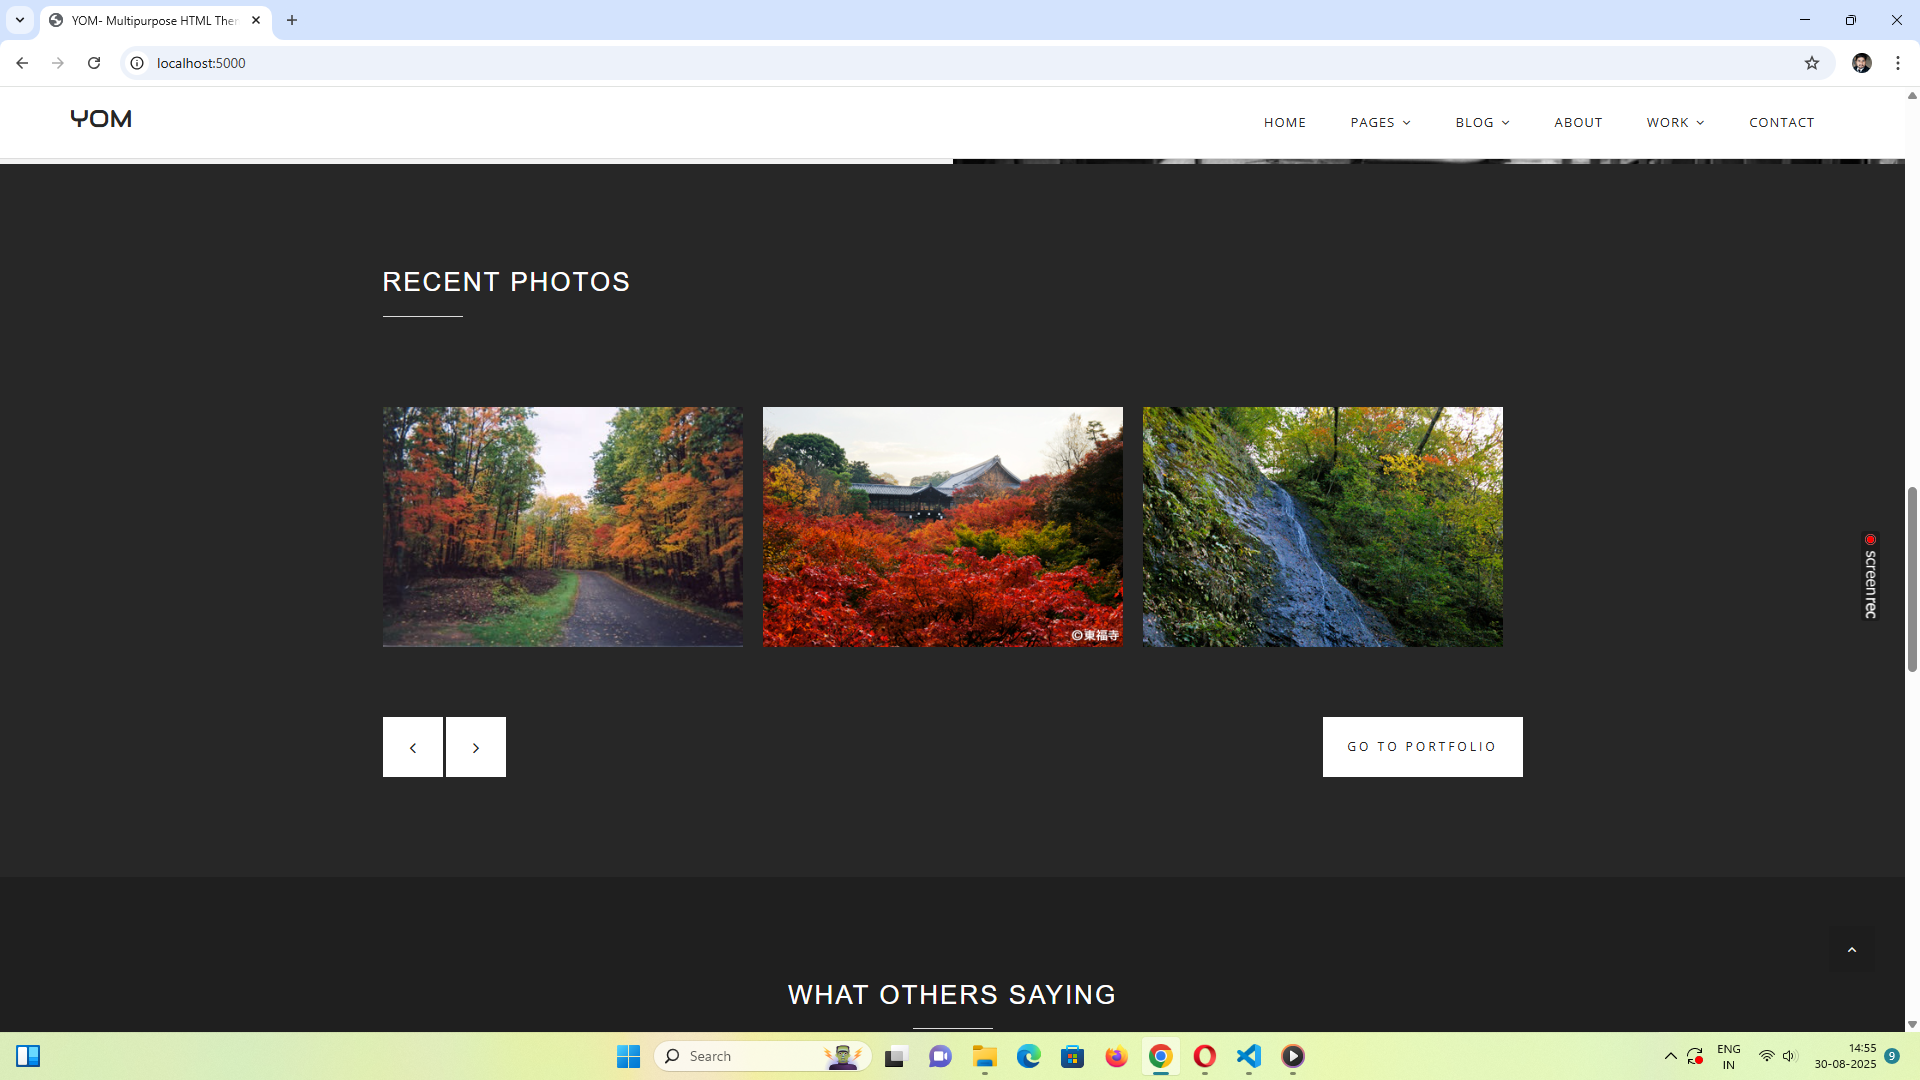Go to HOME in navigation
The image size is (1920, 1080).
pos(1284,122)
